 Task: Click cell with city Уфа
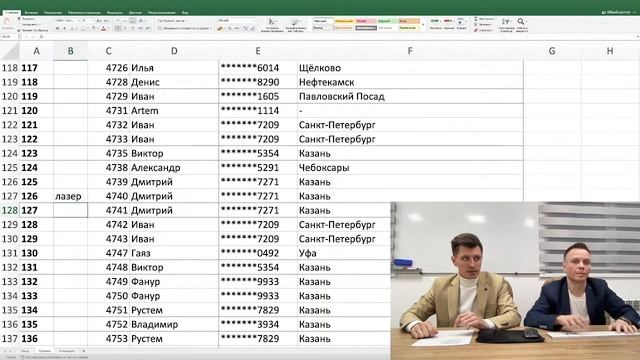[x=344, y=253]
